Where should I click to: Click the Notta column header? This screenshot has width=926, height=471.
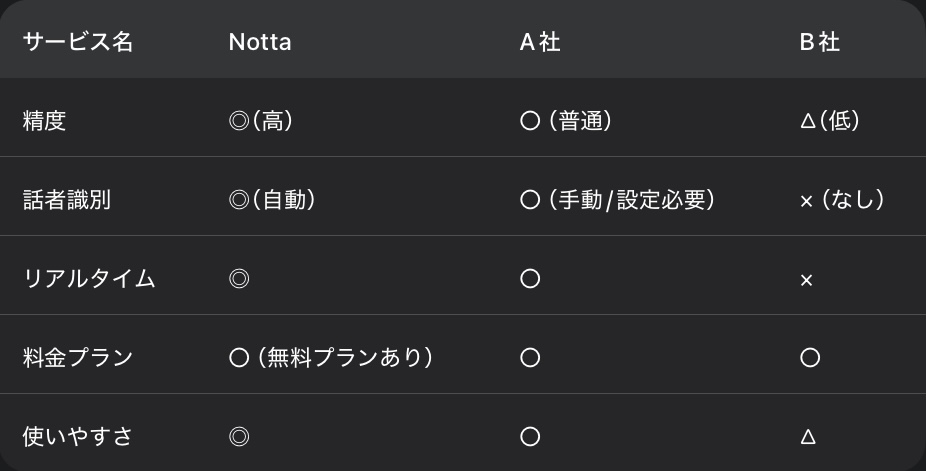click(x=260, y=42)
